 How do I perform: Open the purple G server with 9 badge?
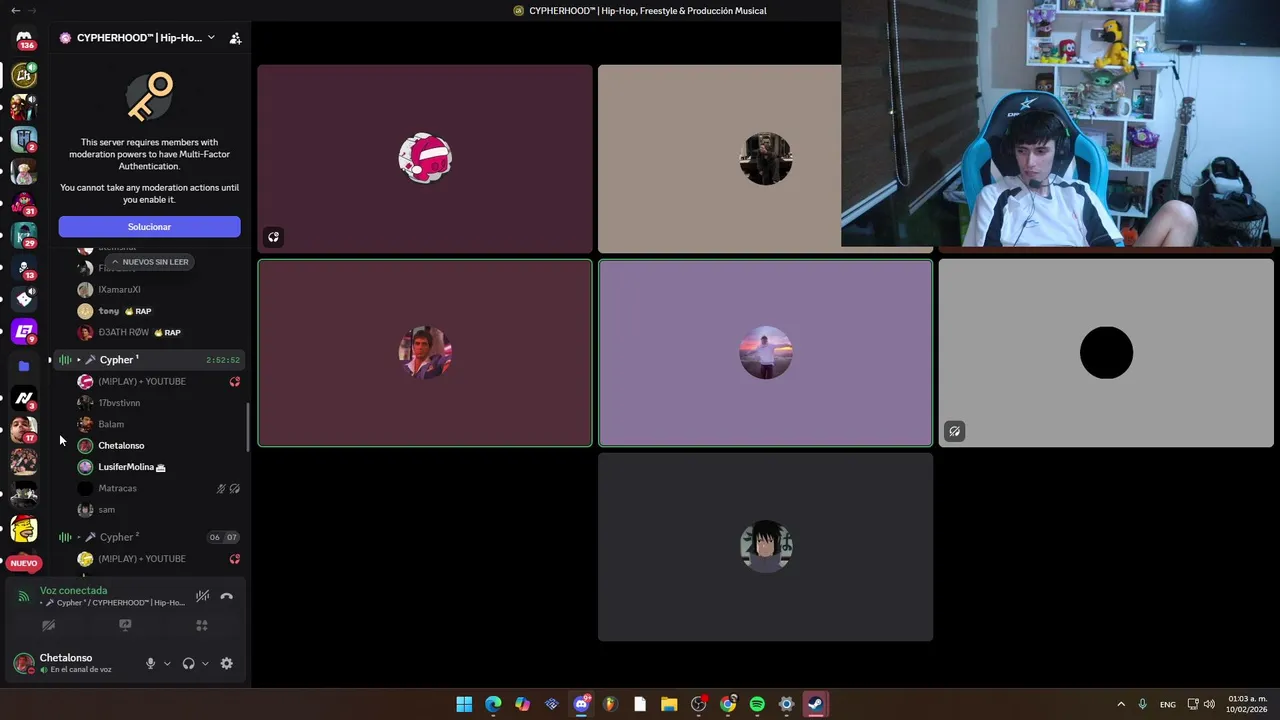[x=24, y=330]
